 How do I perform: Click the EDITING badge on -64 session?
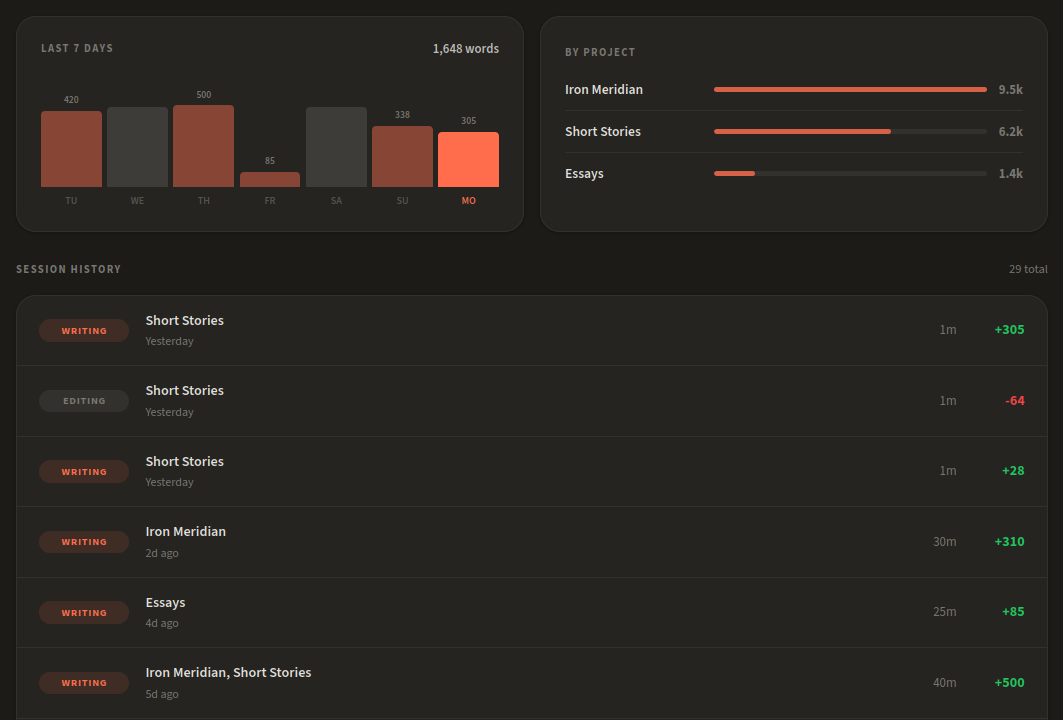(84, 401)
